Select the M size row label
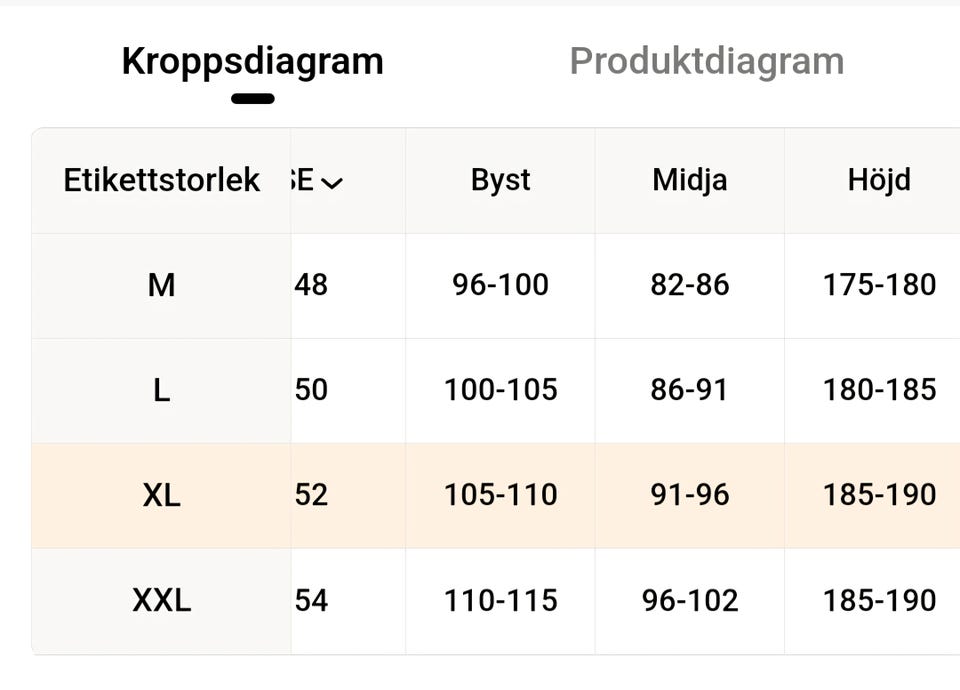Image resolution: width=960 pixels, height=690 pixels. [x=161, y=286]
